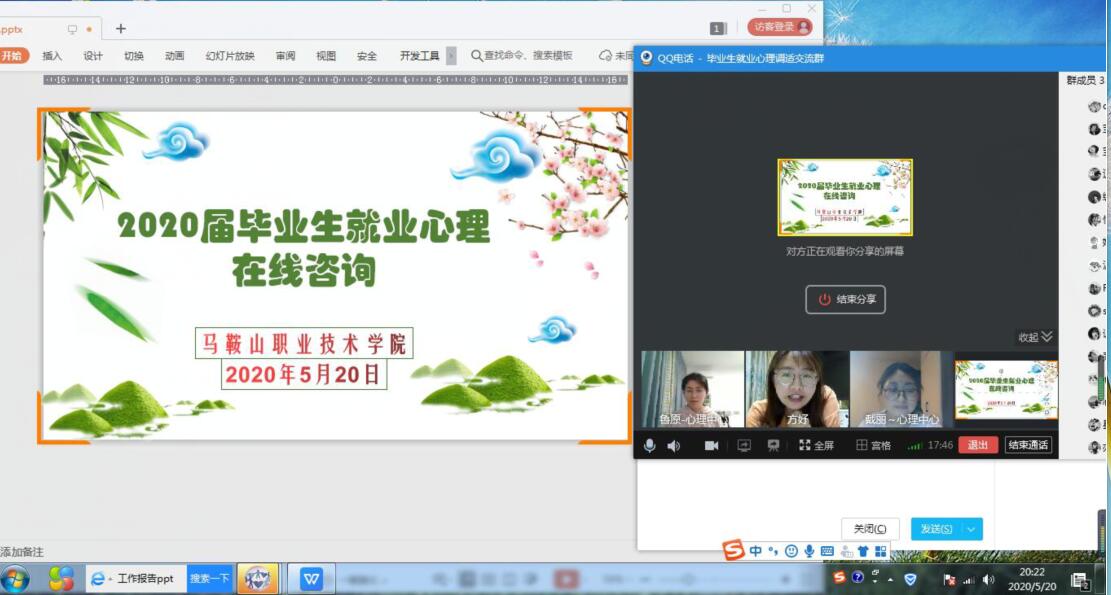Open the 设计 ribbon tab
The width and height of the screenshot is (1111, 595).
click(x=93, y=56)
